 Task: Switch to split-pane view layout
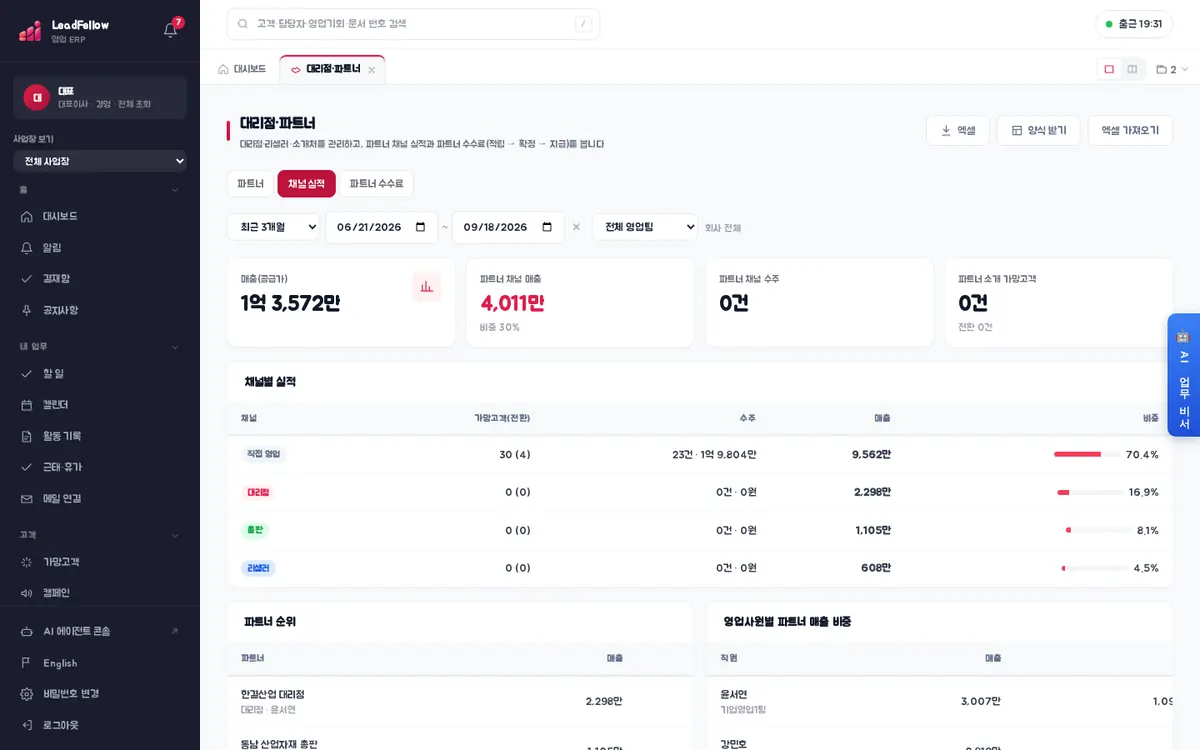click(x=1132, y=69)
